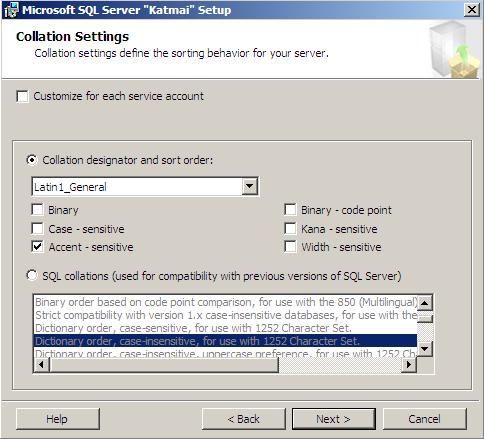Close the Katmai Setup window
The image size is (484, 439).
(472, 10)
